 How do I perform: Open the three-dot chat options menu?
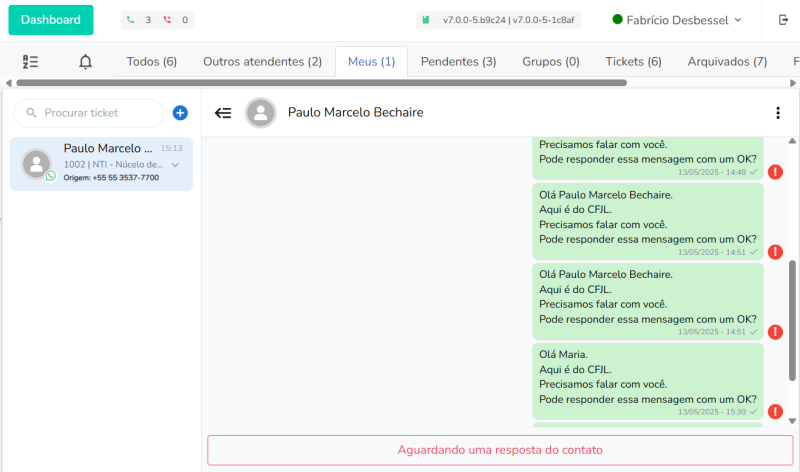click(x=778, y=113)
